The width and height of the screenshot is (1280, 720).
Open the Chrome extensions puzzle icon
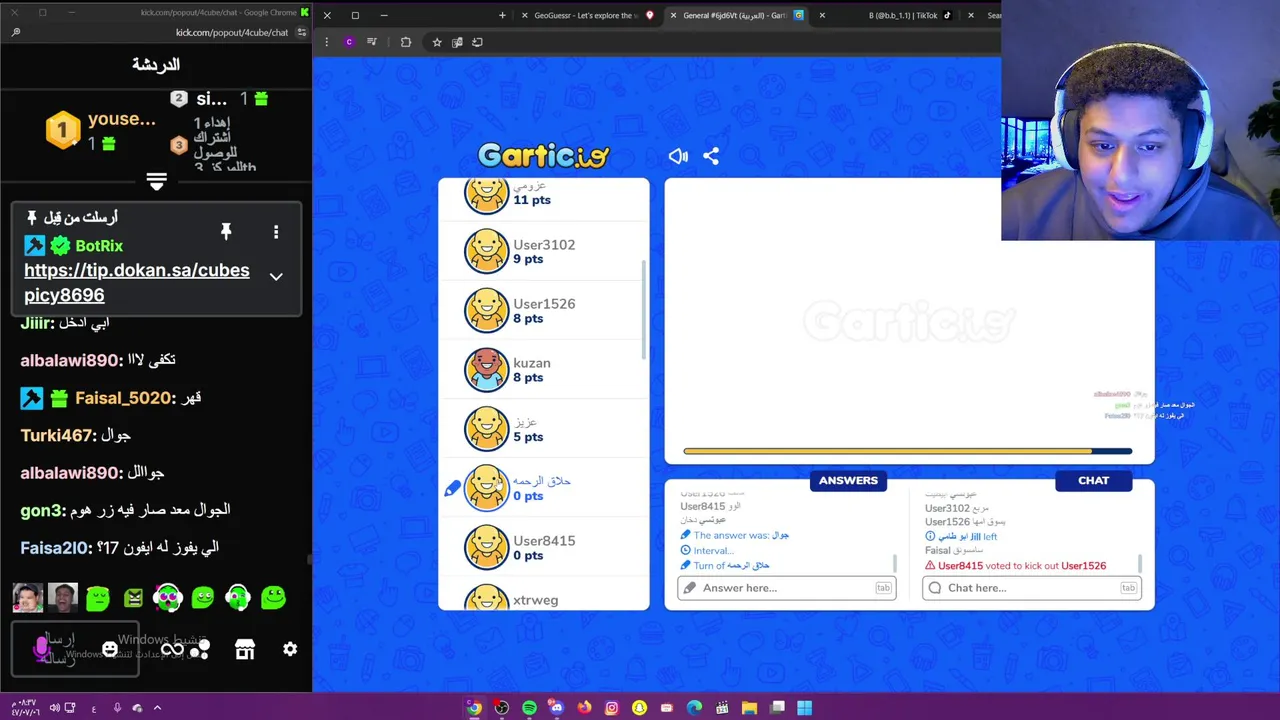(406, 42)
